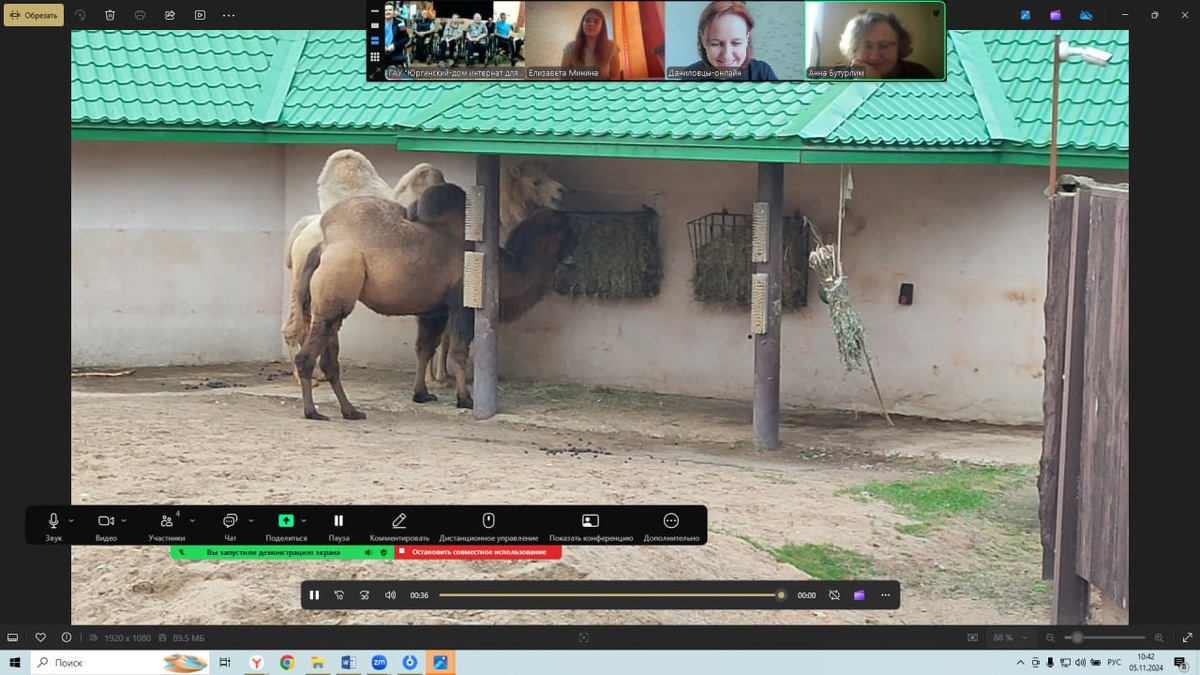Viewport: 1200px width, 675px height.
Task: Open Участники panel in Zoom bar
Action: click(166, 525)
